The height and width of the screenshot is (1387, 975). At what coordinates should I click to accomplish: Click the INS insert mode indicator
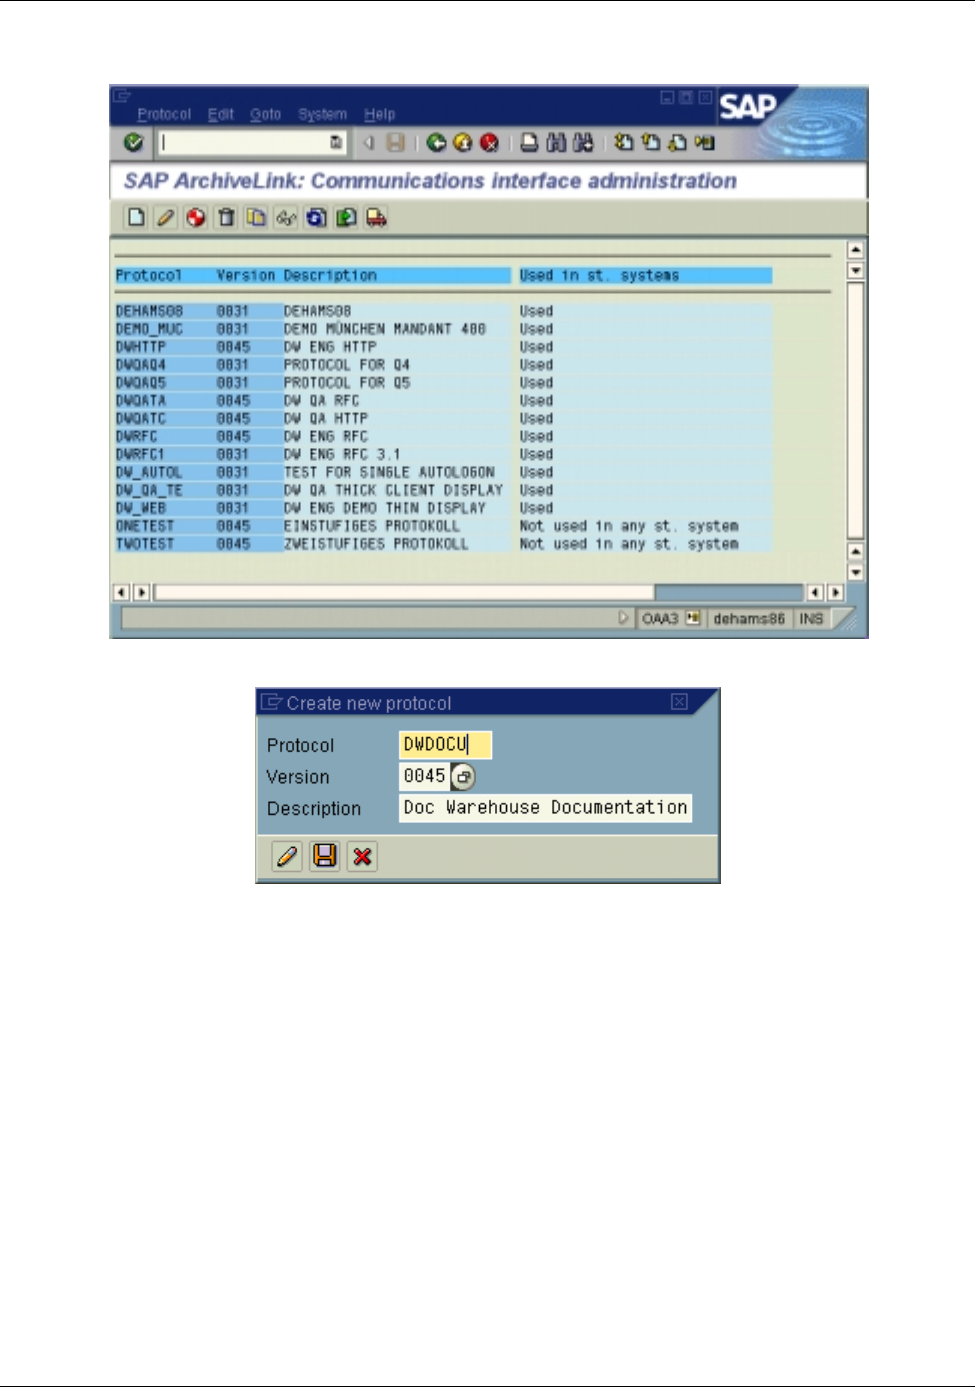811,619
